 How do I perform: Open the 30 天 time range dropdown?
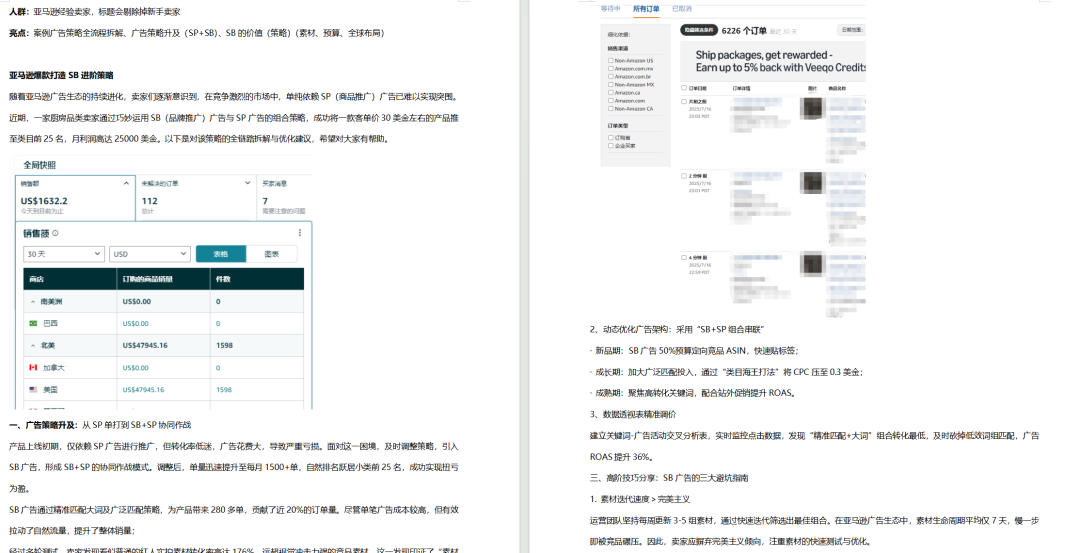[63, 254]
